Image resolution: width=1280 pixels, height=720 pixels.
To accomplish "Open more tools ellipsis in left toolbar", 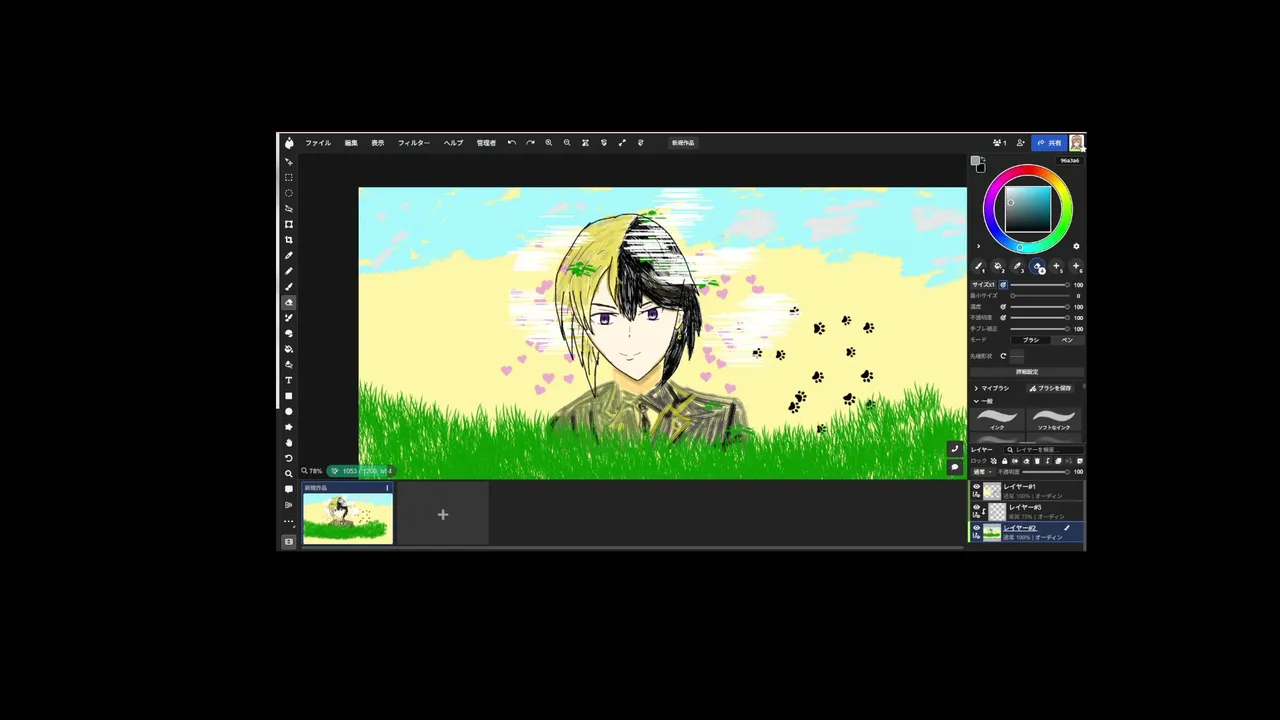I will [289, 521].
